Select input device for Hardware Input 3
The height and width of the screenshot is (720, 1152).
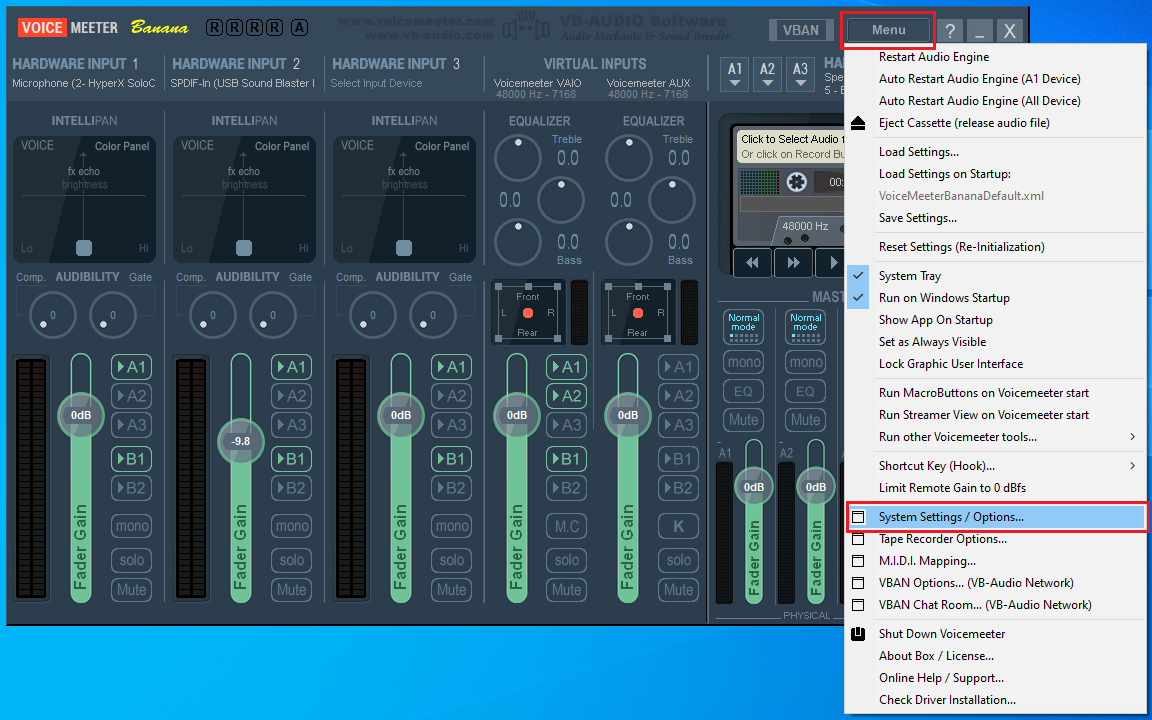pos(376,84)
